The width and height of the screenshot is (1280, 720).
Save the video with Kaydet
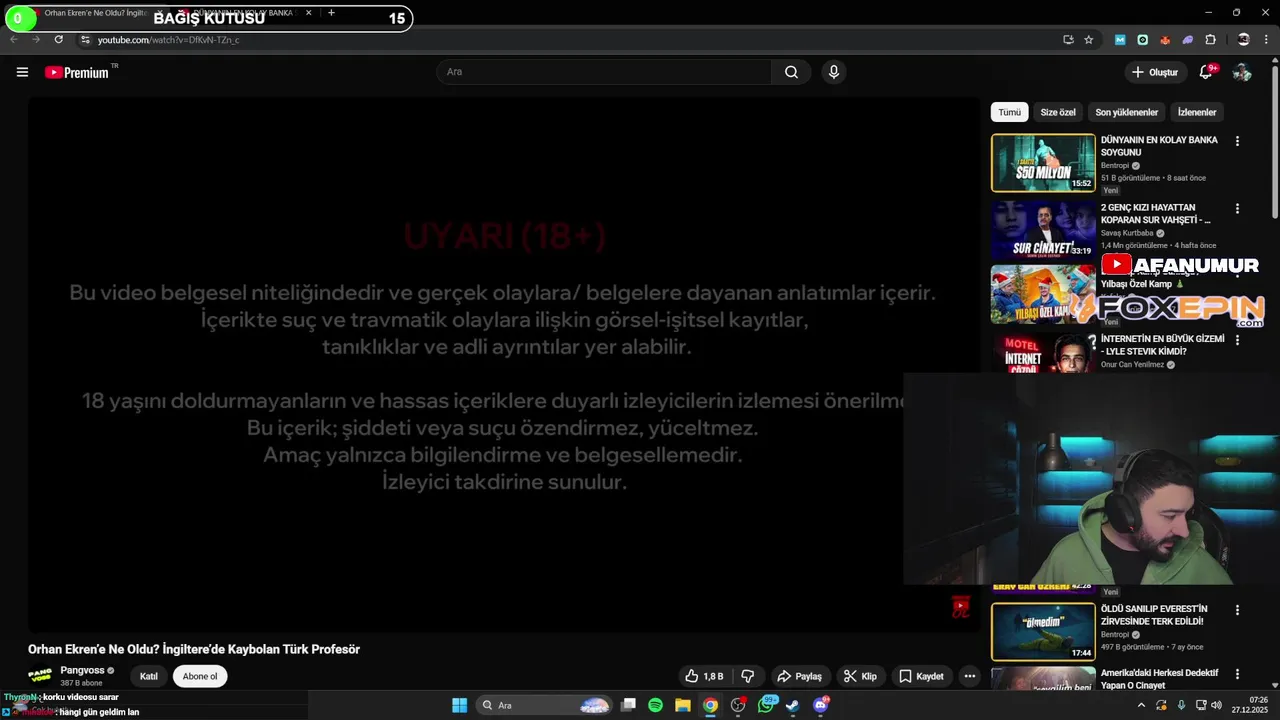coord(921,676)
